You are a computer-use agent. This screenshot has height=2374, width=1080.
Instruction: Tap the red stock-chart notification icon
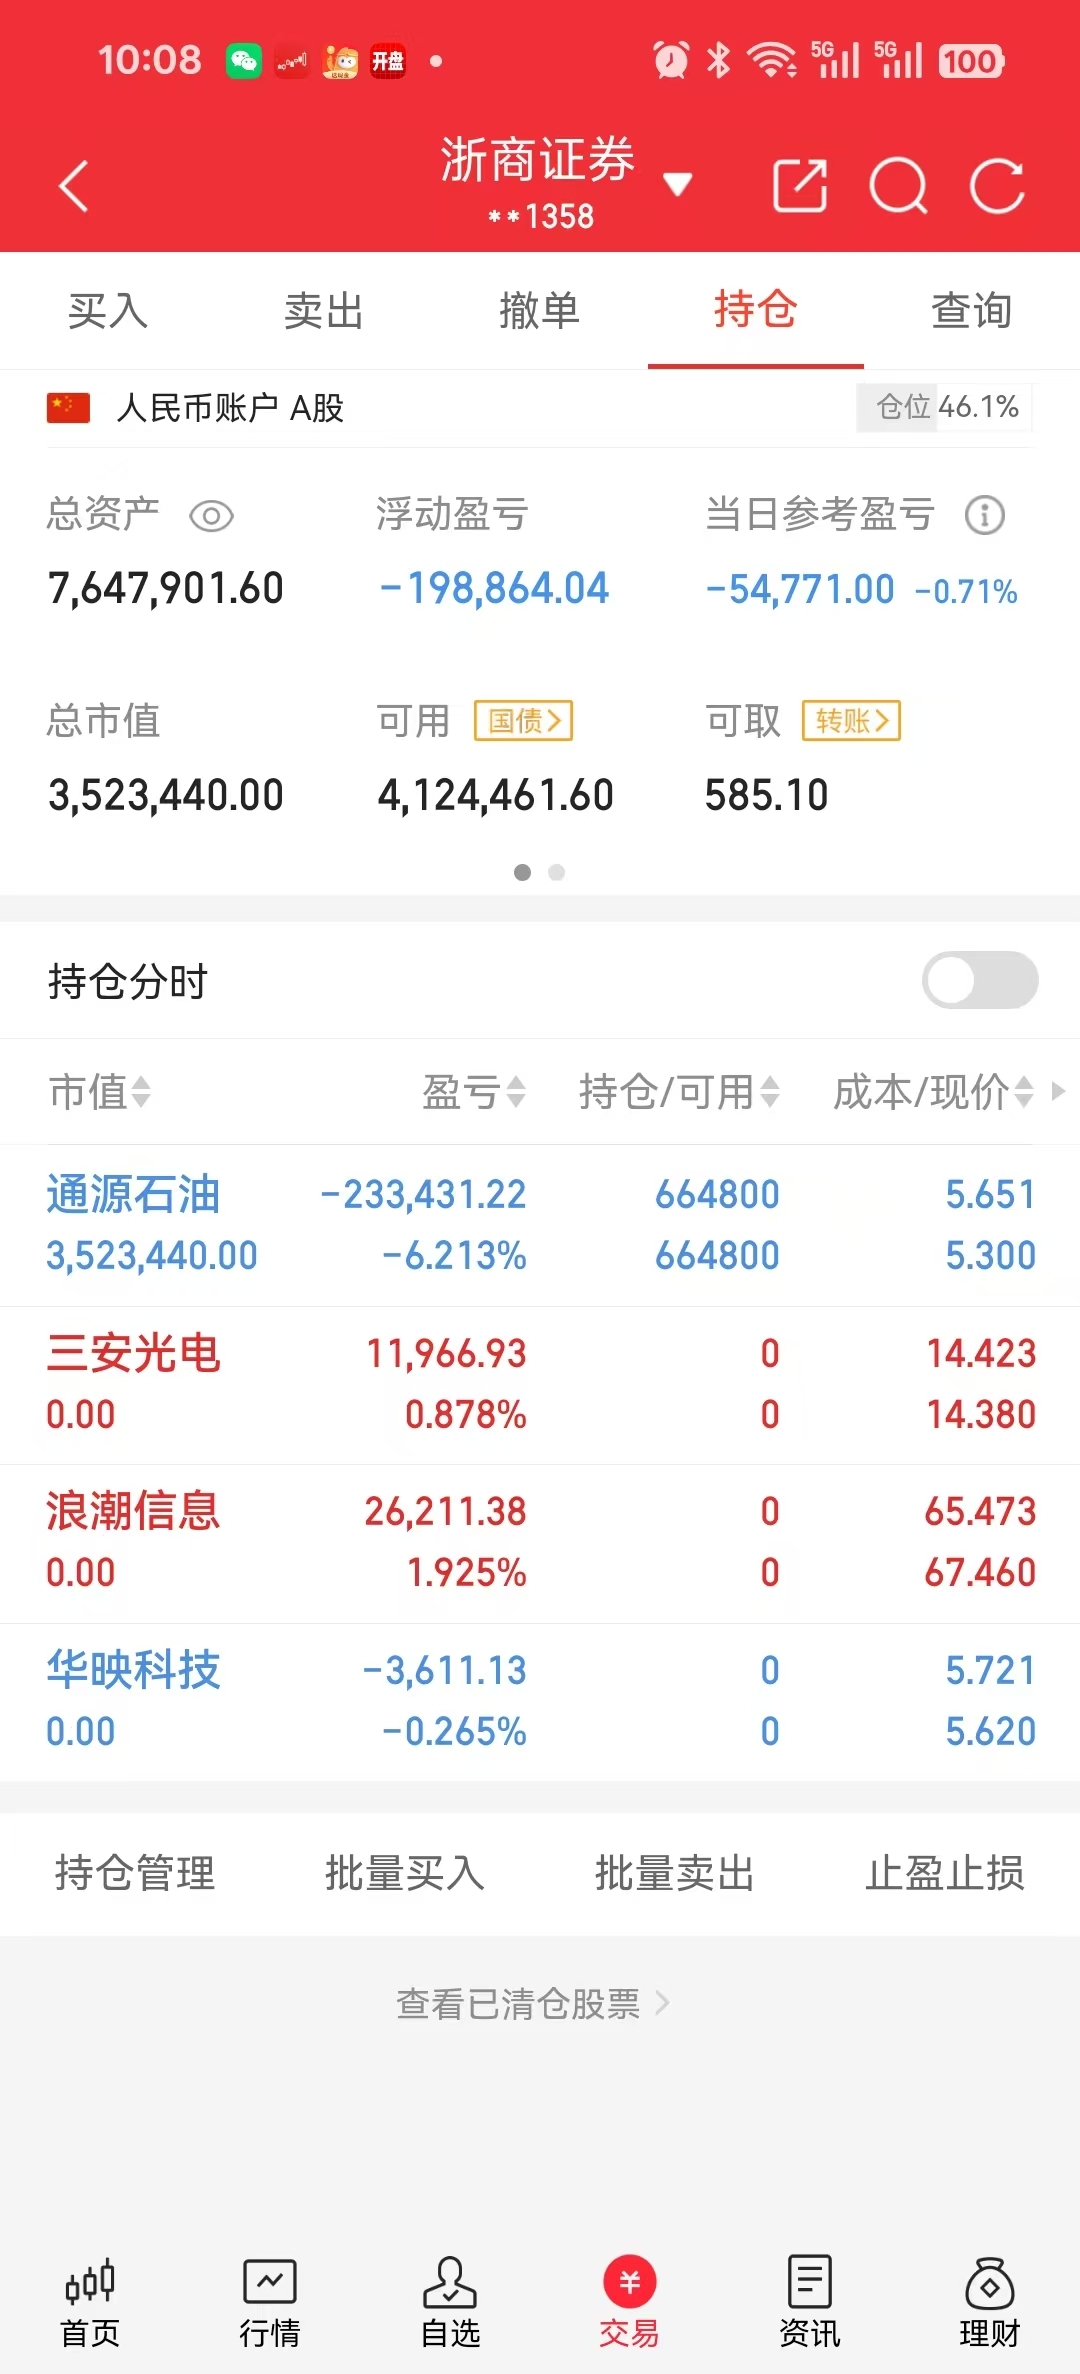292,62
